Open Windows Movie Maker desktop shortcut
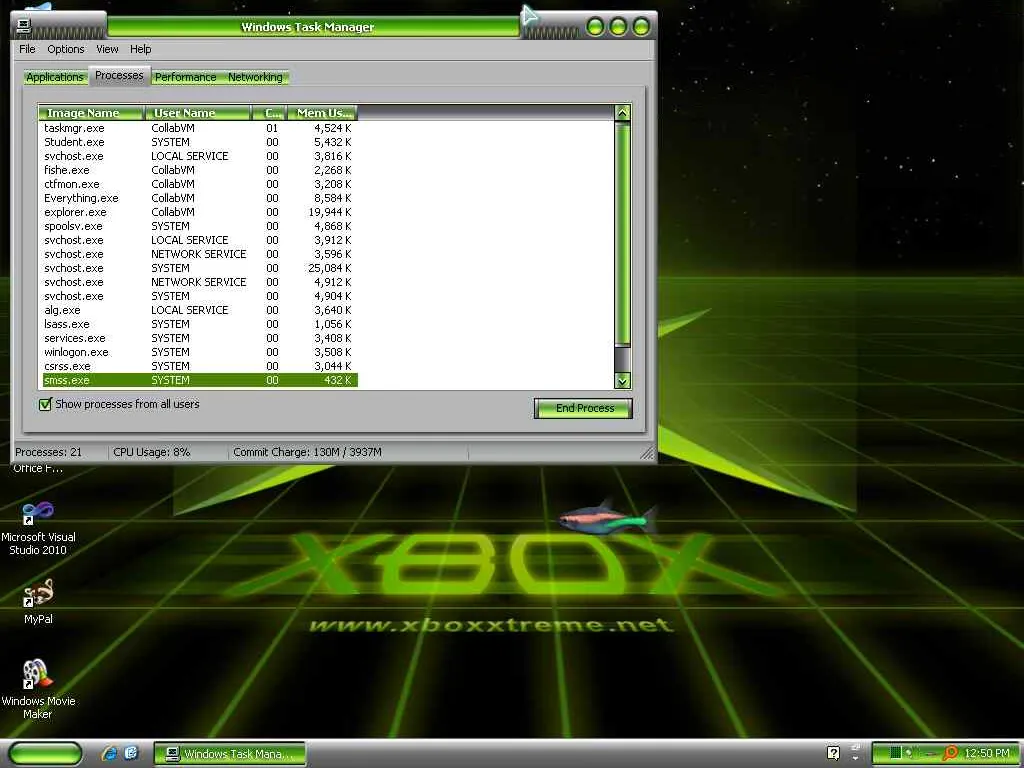1024x768 pixels. coord(38,688)
